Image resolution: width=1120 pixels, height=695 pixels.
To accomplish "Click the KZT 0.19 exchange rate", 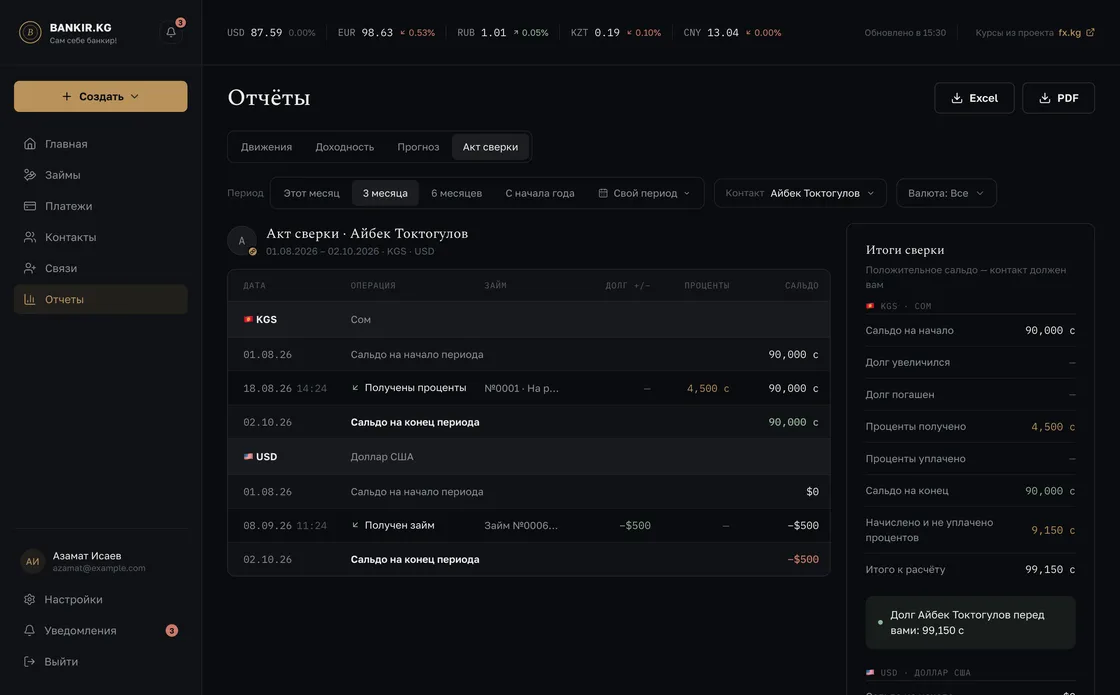I will coord(616,33).
